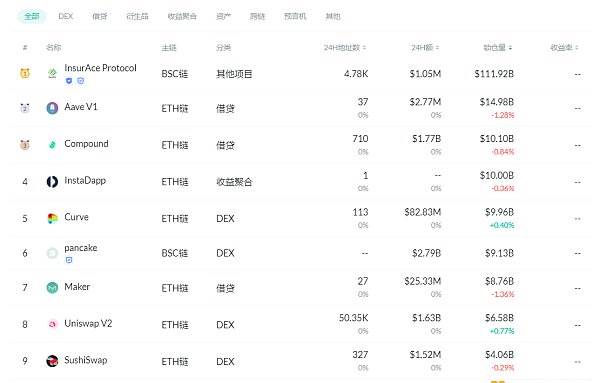Click the Uniswap V2 logo icon
Screen dimensions: 600x383
52,324
